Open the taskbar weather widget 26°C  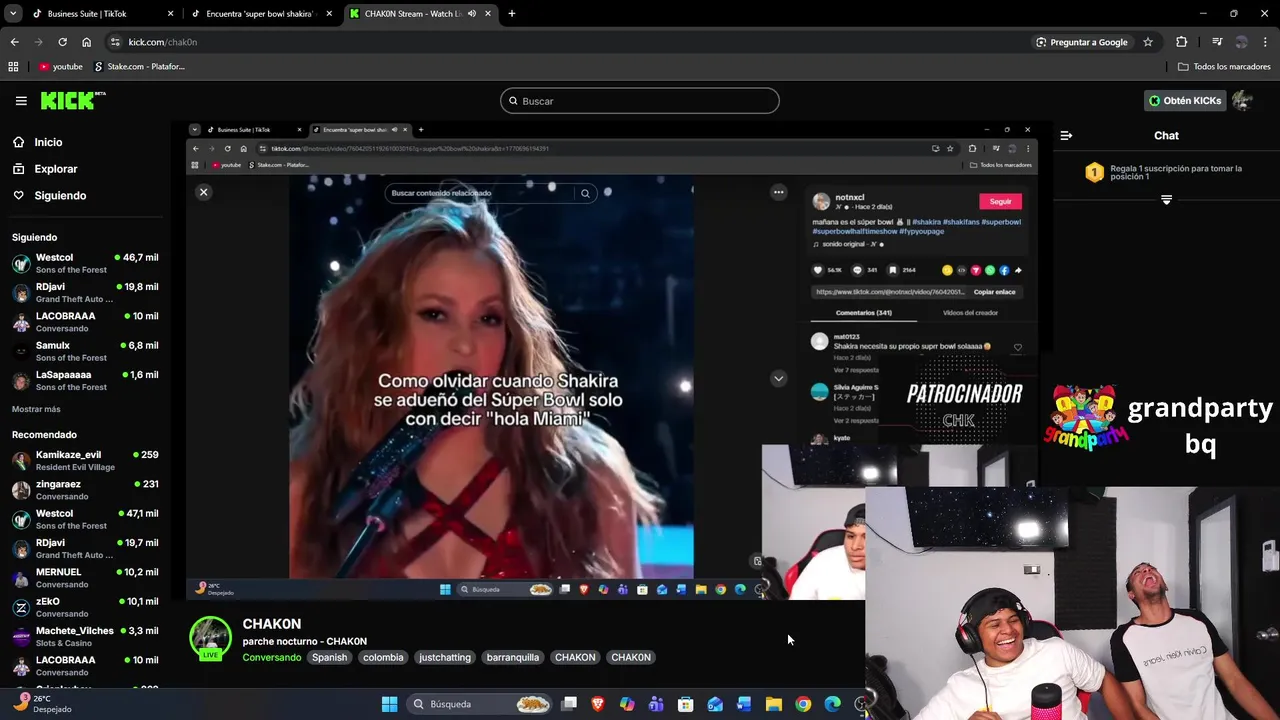click(x=42, y=704)
